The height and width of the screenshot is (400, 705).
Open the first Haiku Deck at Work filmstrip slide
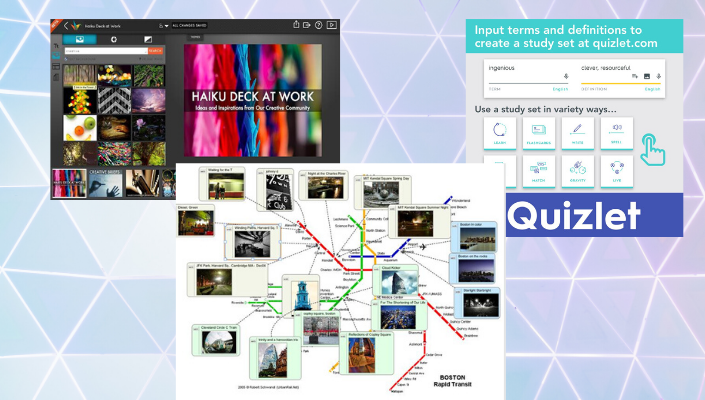[x=69, y=183]
